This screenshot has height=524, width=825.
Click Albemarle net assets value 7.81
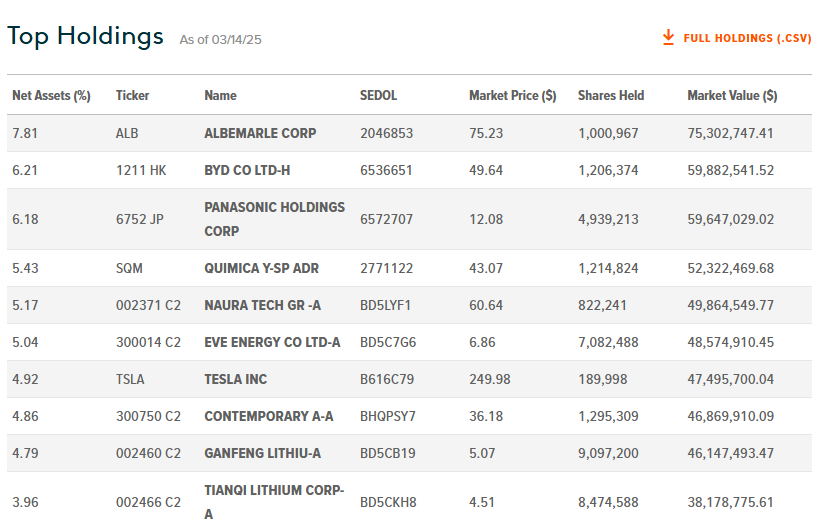click(25, 133)
